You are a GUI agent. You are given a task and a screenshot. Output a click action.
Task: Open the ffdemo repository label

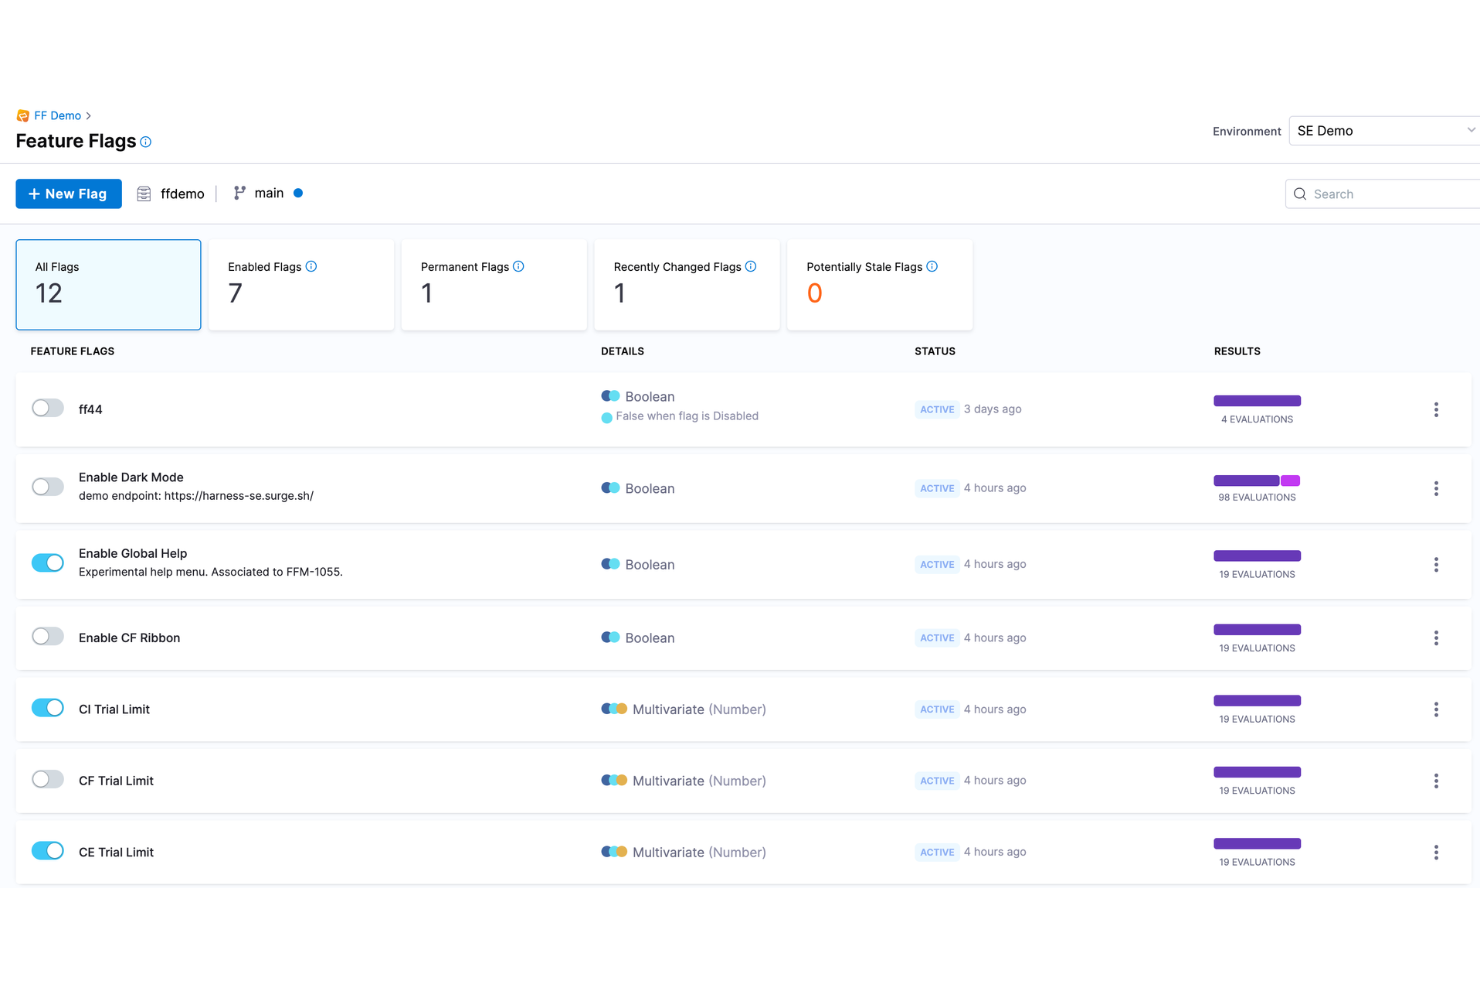point(182,194)
